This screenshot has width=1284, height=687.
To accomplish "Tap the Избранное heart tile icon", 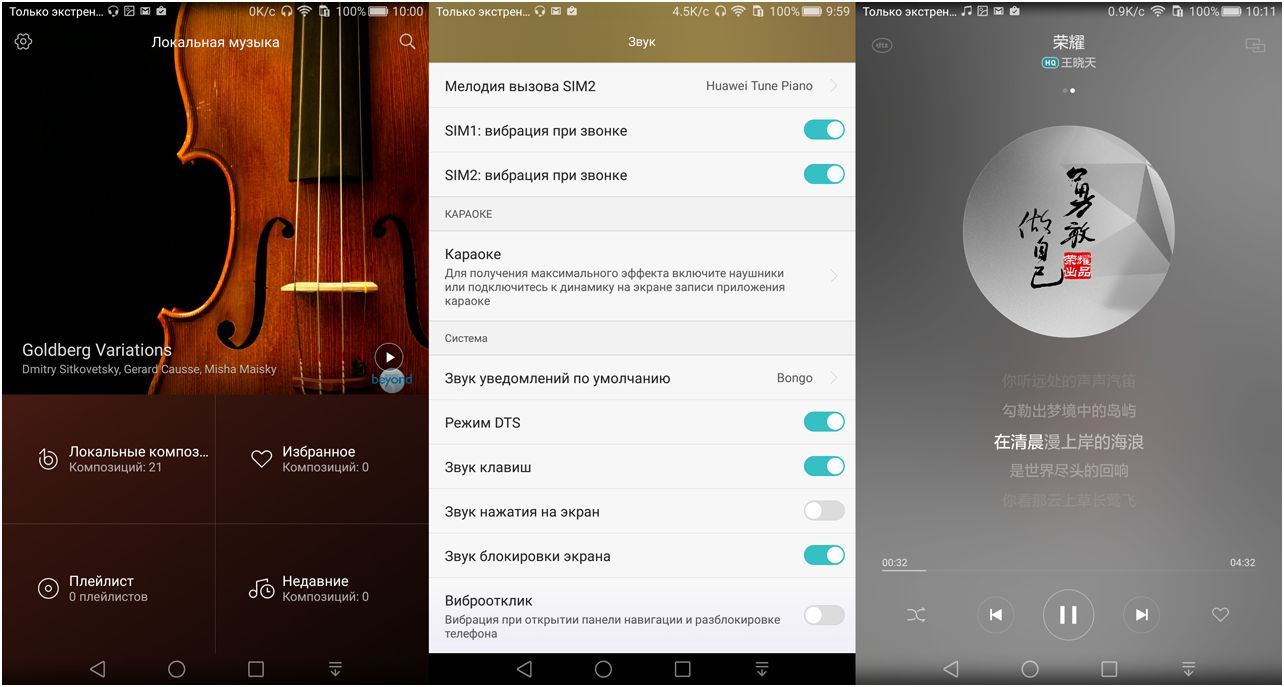I will 260,458.
